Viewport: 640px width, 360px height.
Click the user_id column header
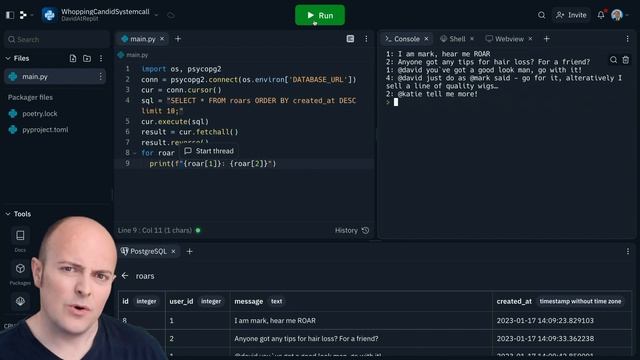pyautogui.click(x=197, y=301)
